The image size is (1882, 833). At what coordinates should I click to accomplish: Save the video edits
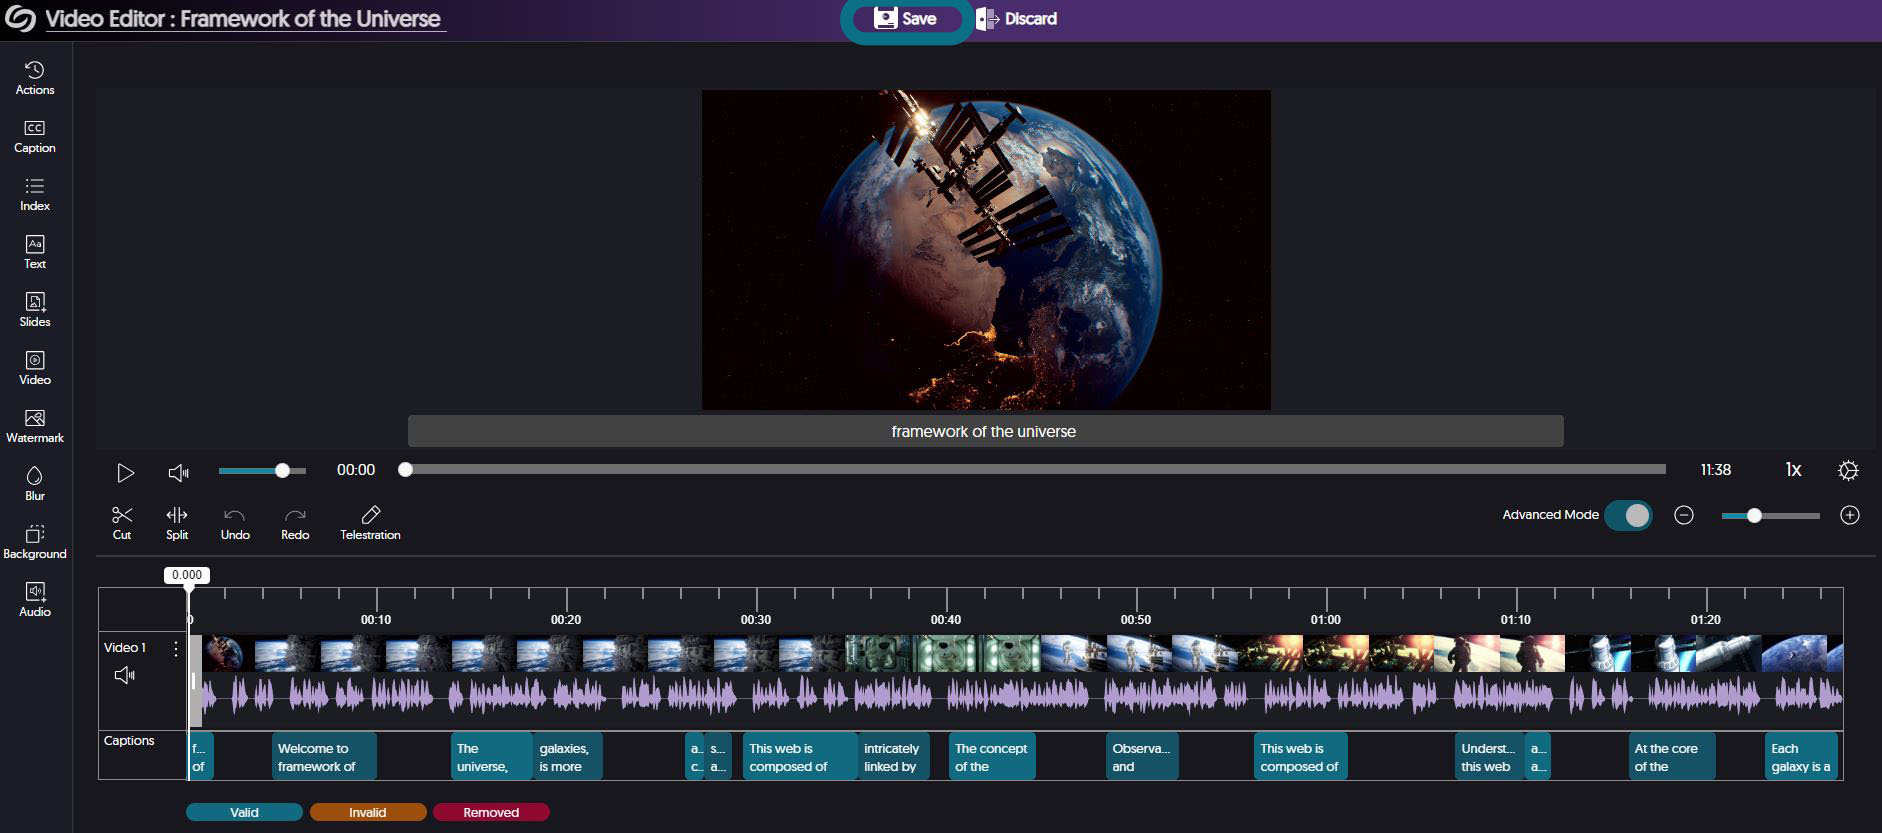point(906,19)
